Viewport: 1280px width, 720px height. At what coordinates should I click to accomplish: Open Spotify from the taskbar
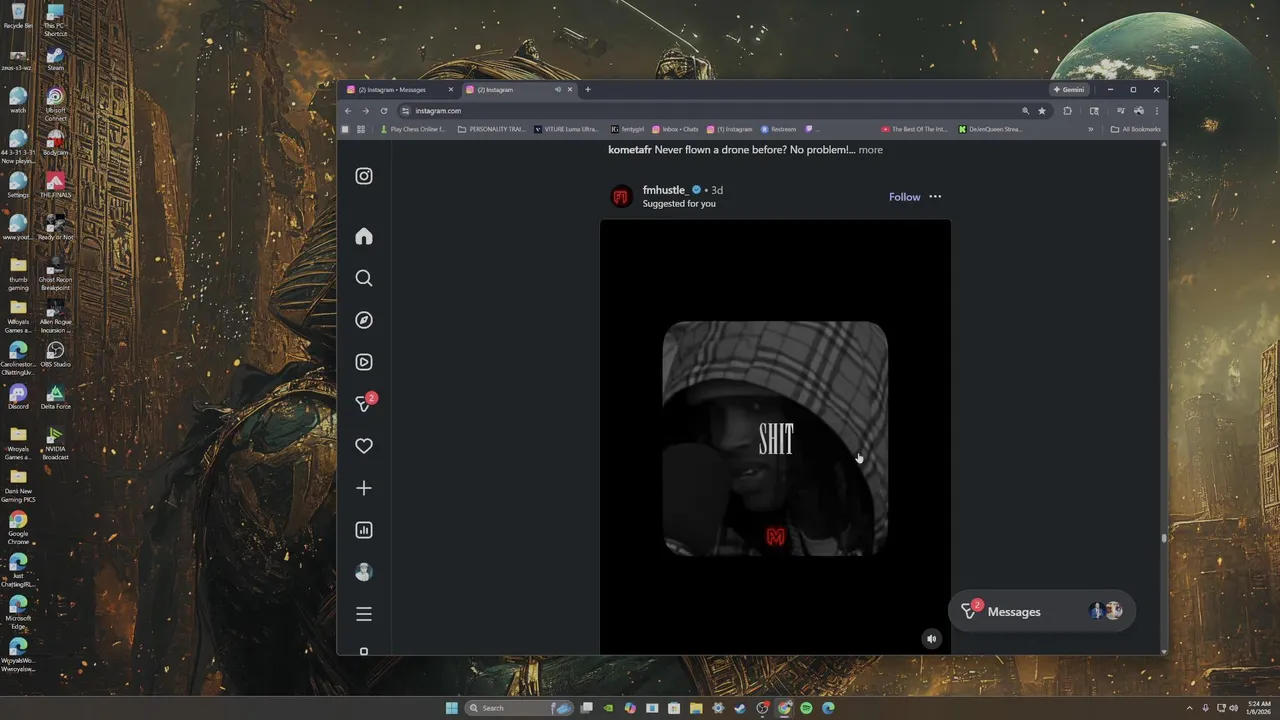pyautogui.click(x=806, y=708)
